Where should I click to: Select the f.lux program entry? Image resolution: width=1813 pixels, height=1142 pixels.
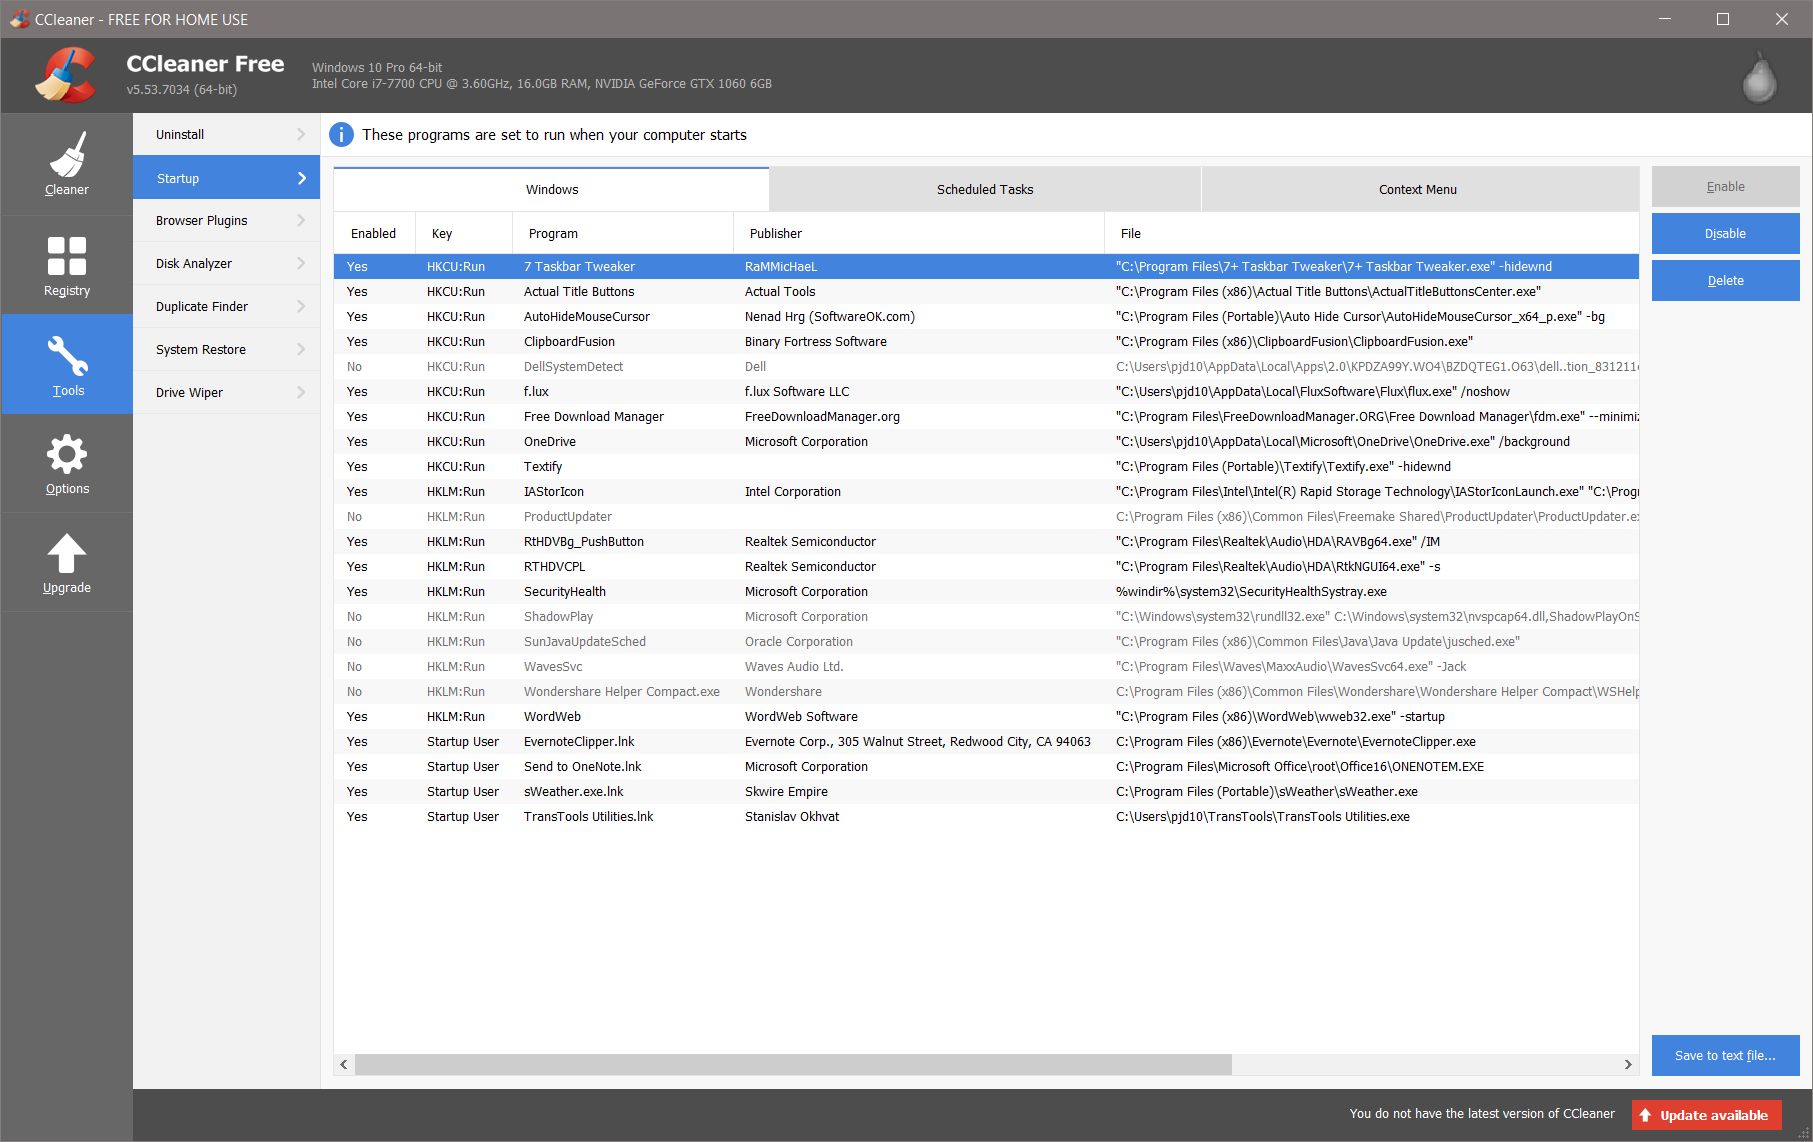986,392
